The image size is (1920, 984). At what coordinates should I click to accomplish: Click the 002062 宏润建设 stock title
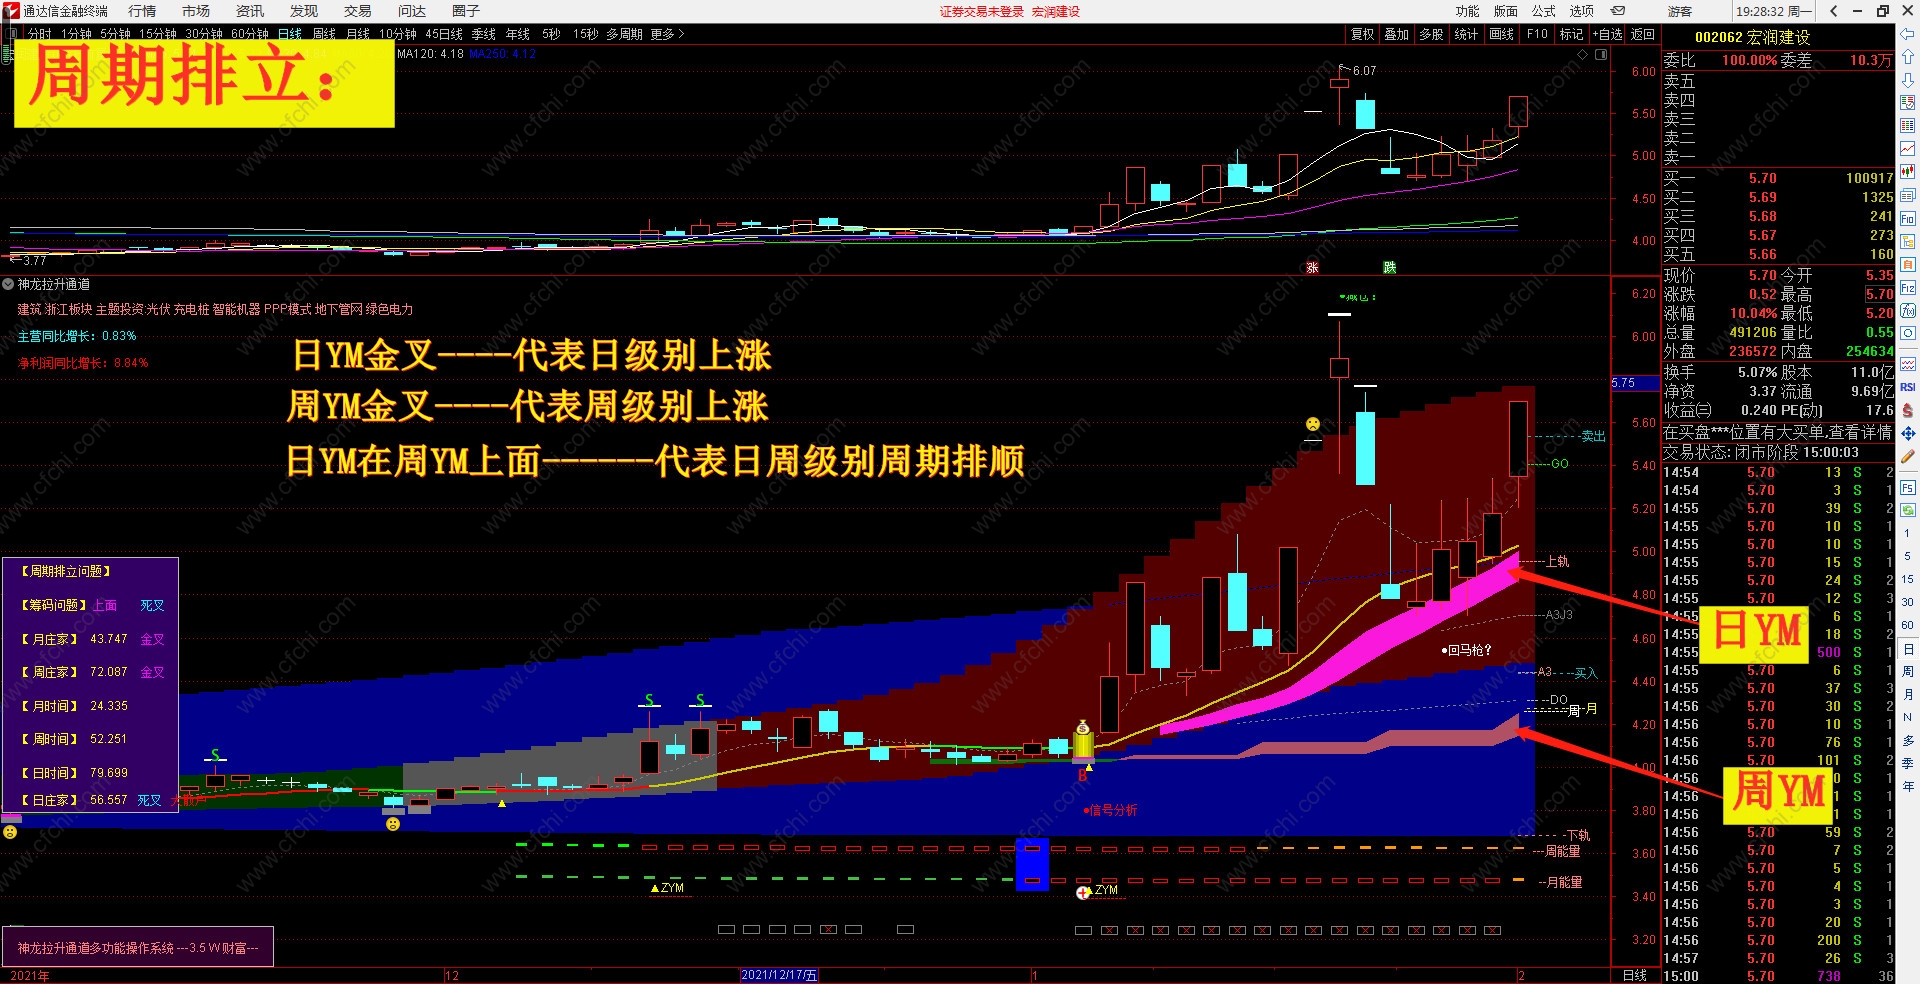[x=1753, y=37]
